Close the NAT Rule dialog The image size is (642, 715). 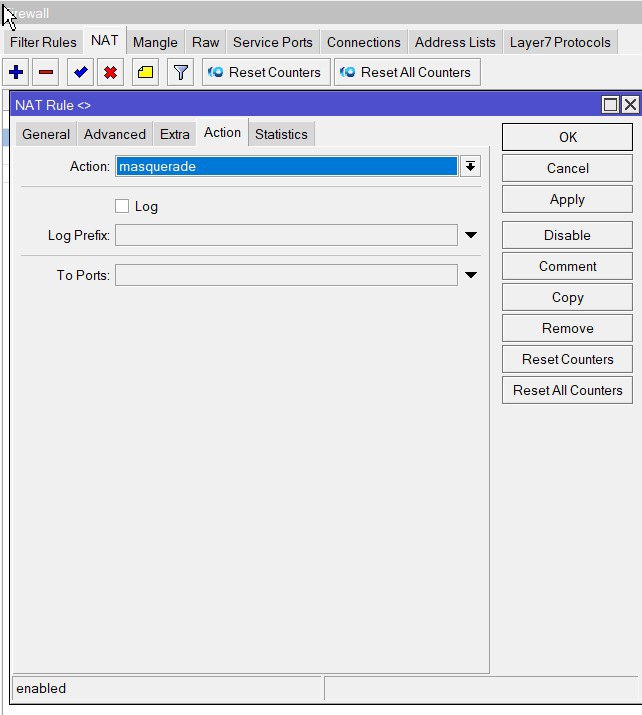pos(630,105)
